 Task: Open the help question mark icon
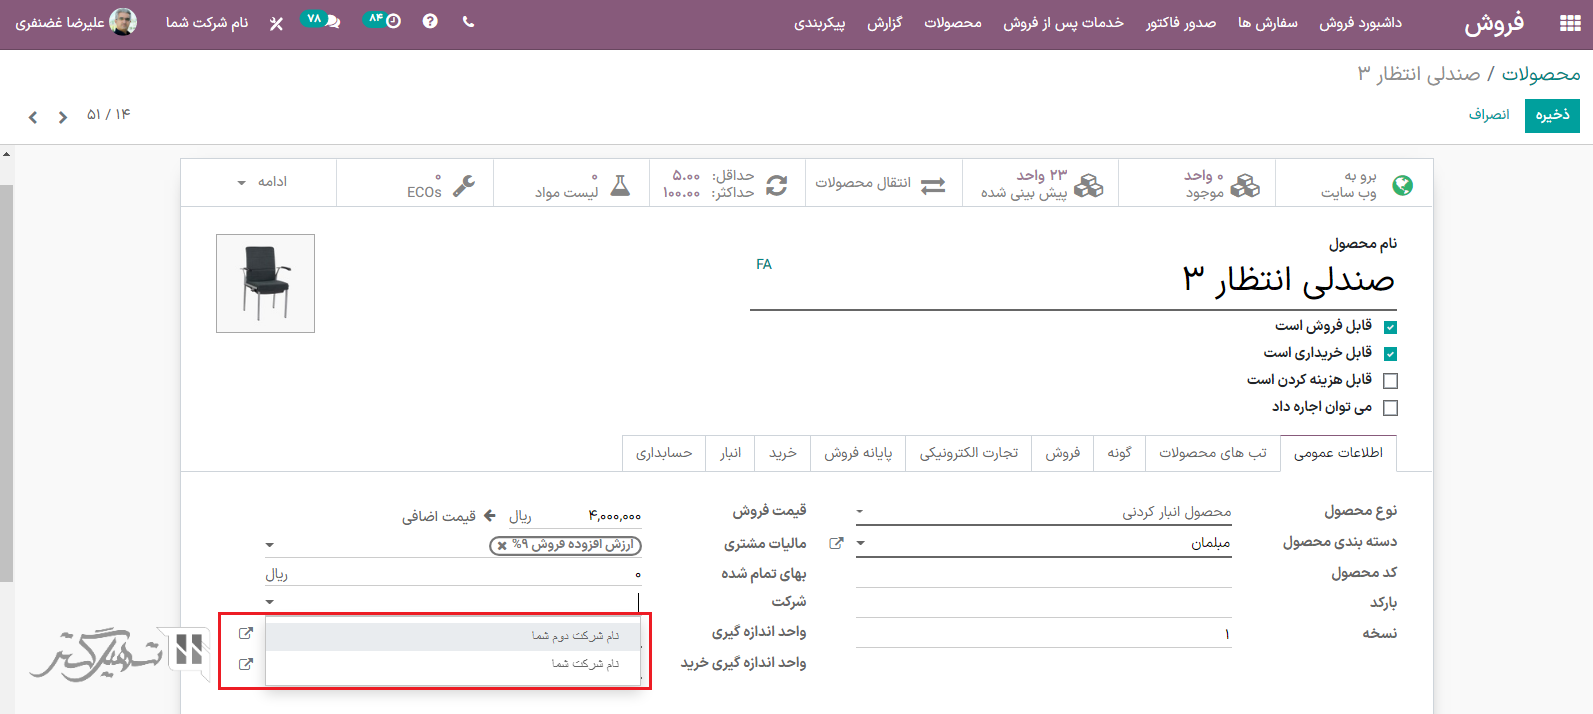point(430,21)
